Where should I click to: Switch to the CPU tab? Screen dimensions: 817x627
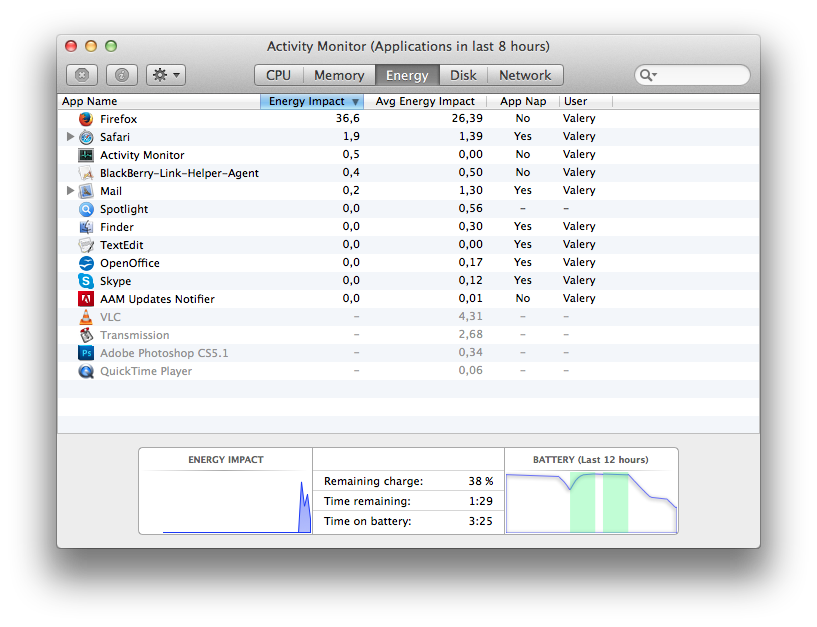(x=278, y=75)
